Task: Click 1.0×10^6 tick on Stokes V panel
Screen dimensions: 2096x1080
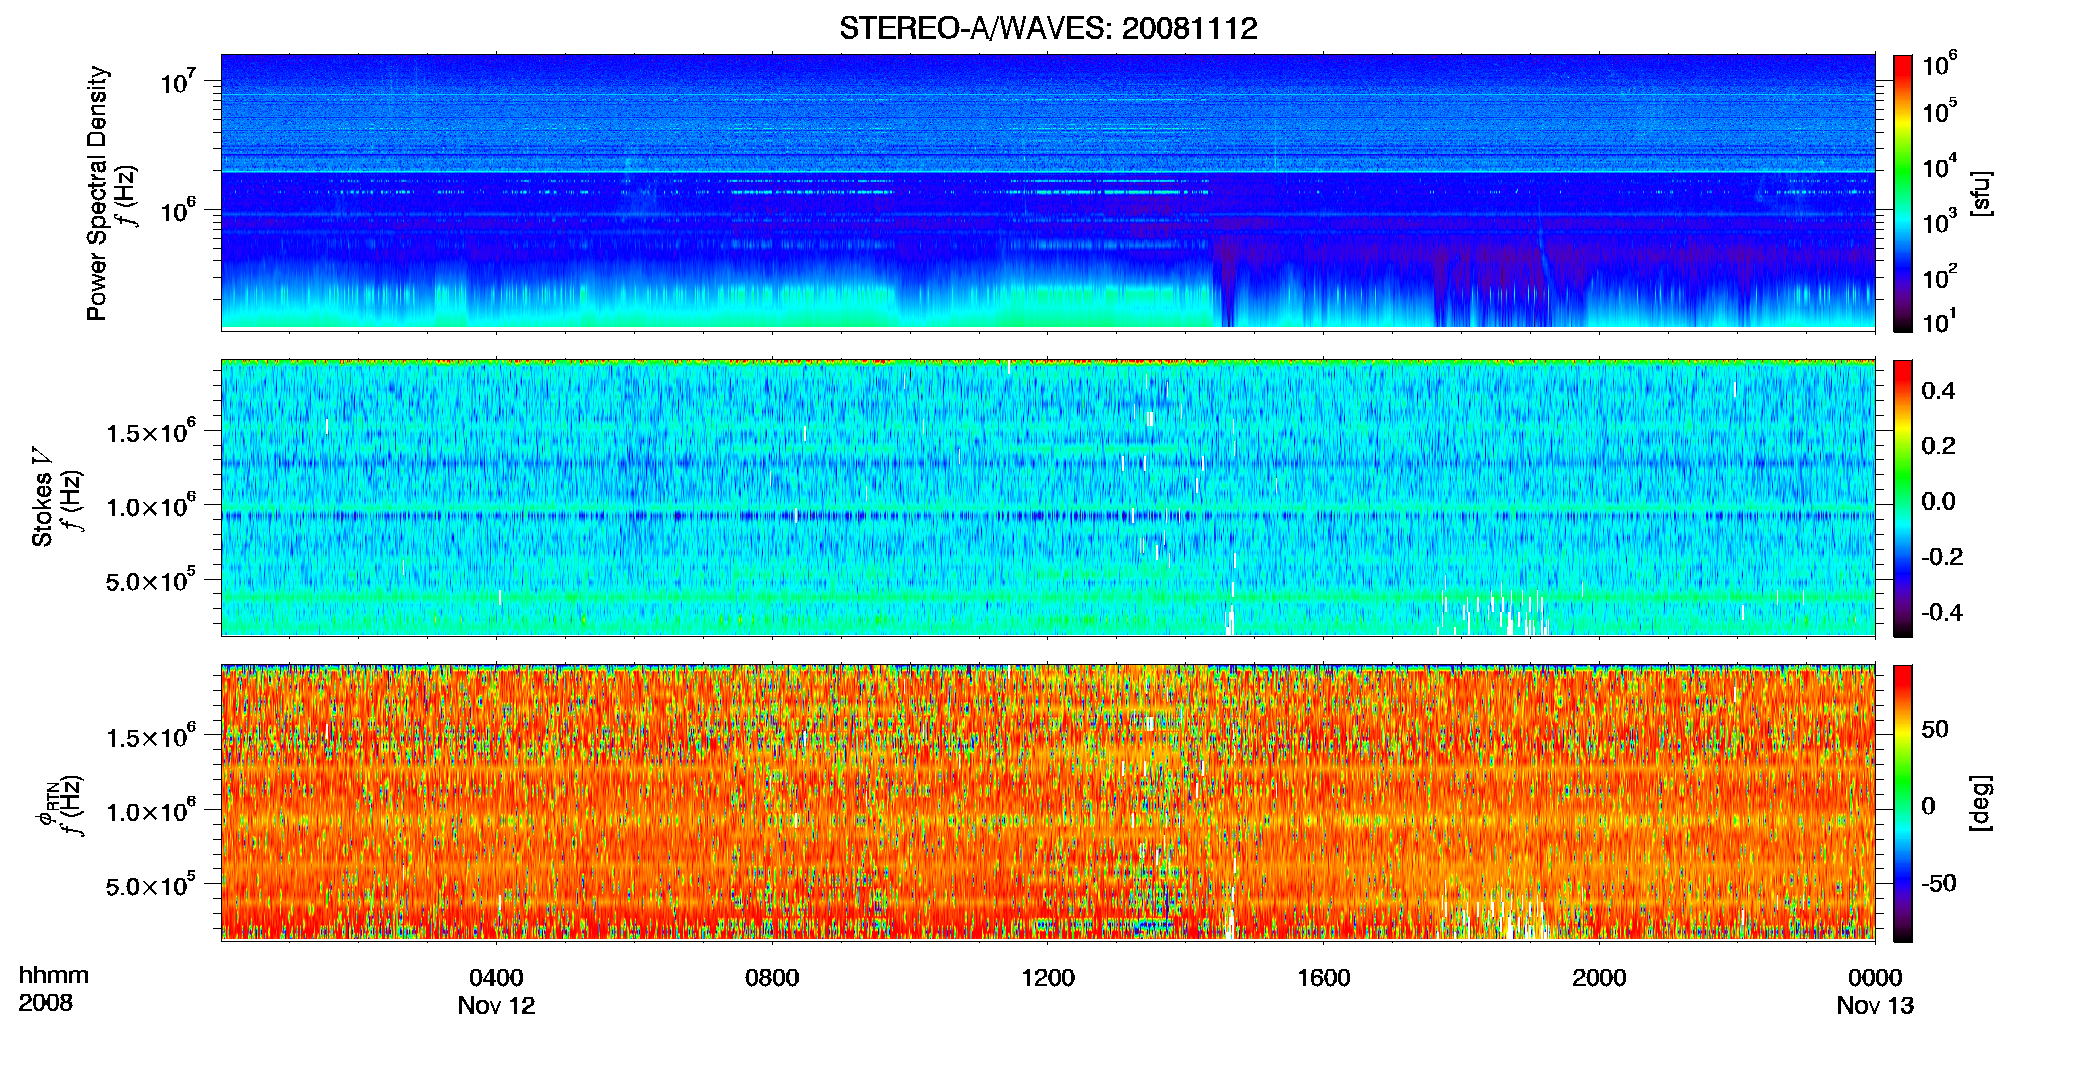Action: (151, 505)
